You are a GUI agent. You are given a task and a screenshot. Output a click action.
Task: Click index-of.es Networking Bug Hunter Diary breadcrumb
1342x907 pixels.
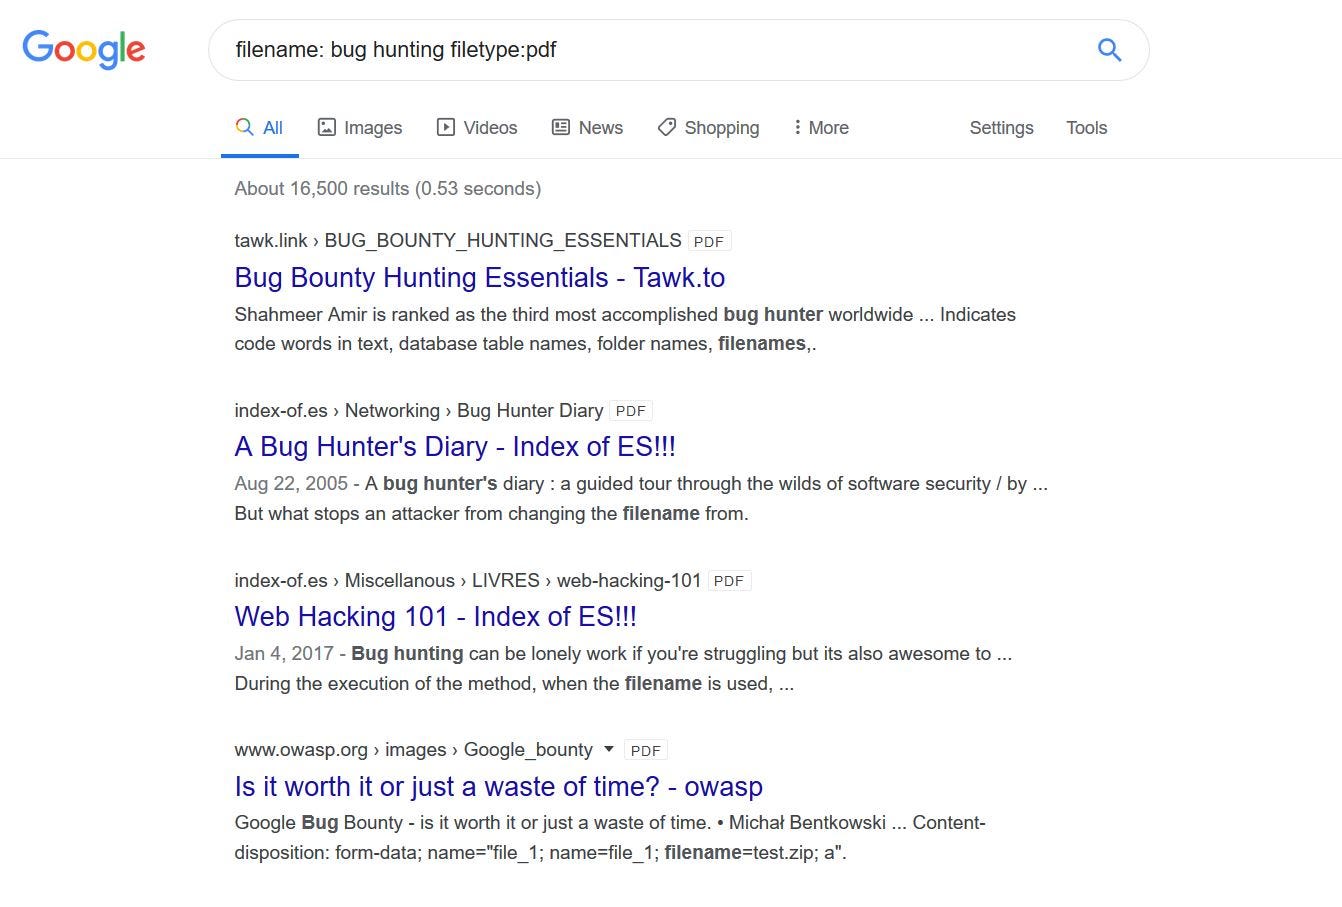pos(419,410)
